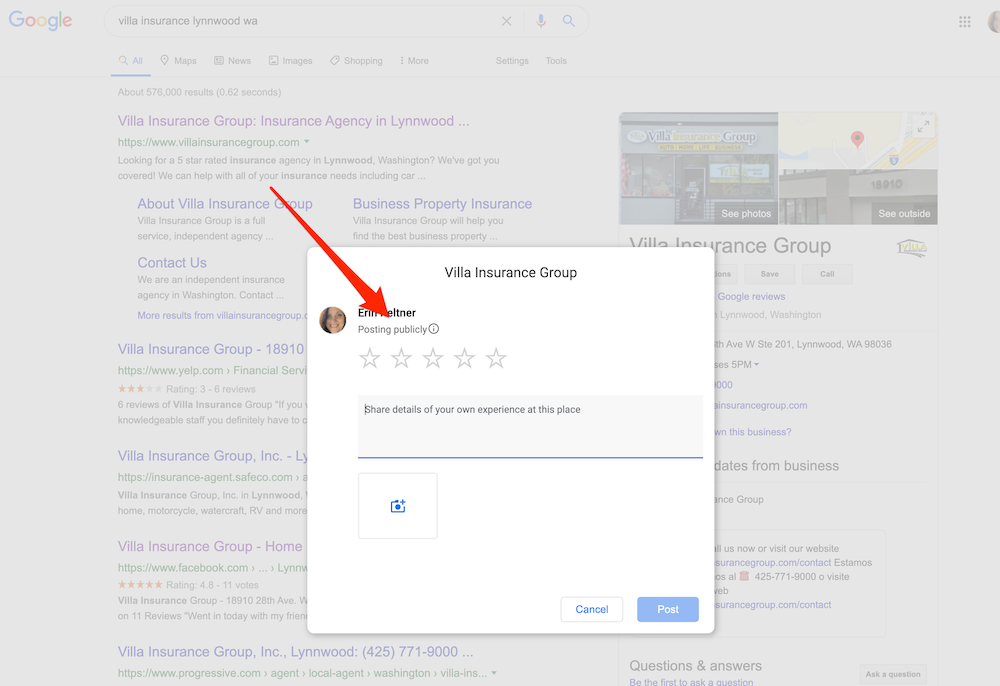This screenshot has width=1000, height=686.
Task: Open the Google apps grid
Action: [x=964, y=22]
